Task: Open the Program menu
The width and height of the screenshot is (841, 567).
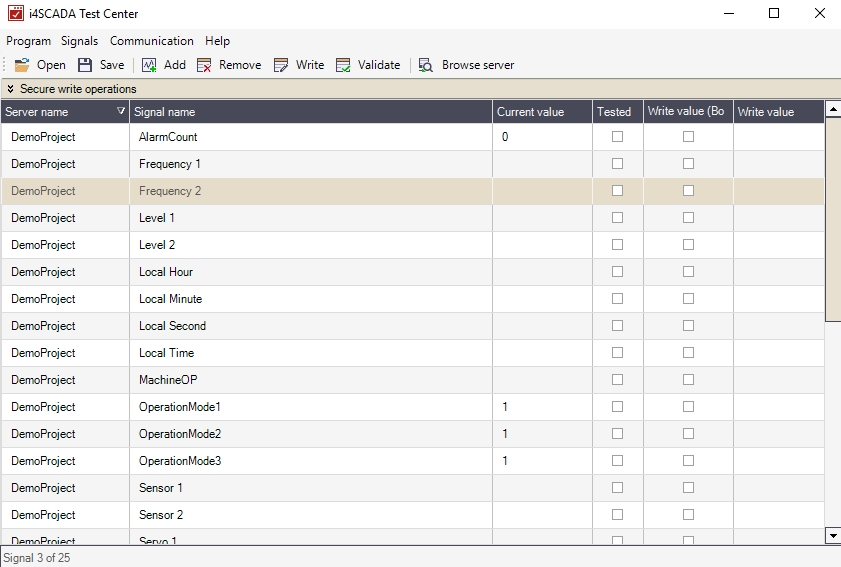Action: [28, 41]
